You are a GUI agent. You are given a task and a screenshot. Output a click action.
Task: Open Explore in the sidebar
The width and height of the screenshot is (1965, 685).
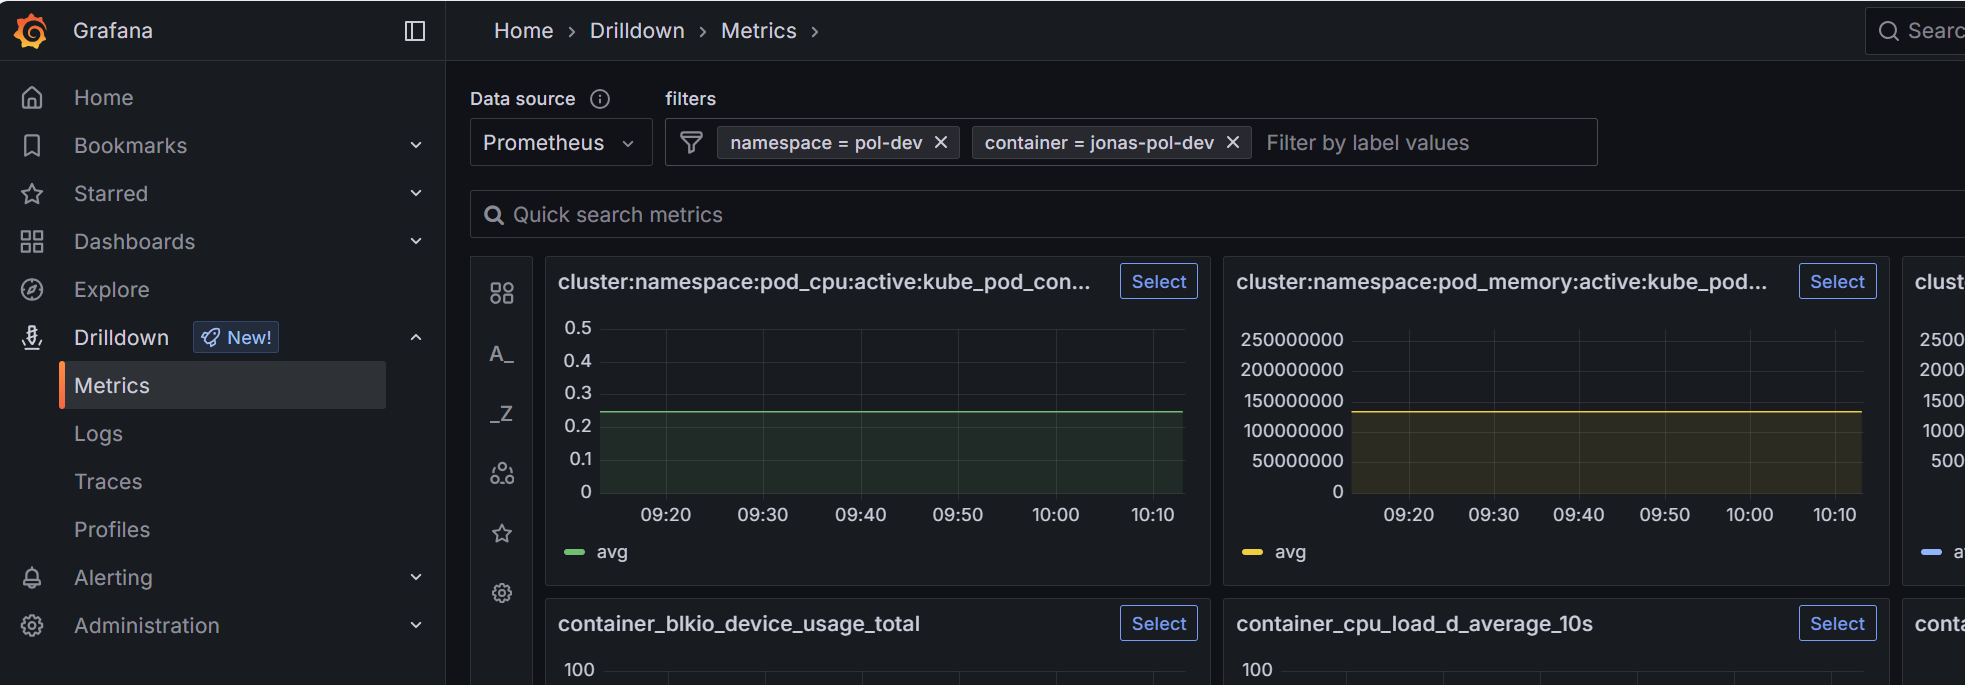112,290
